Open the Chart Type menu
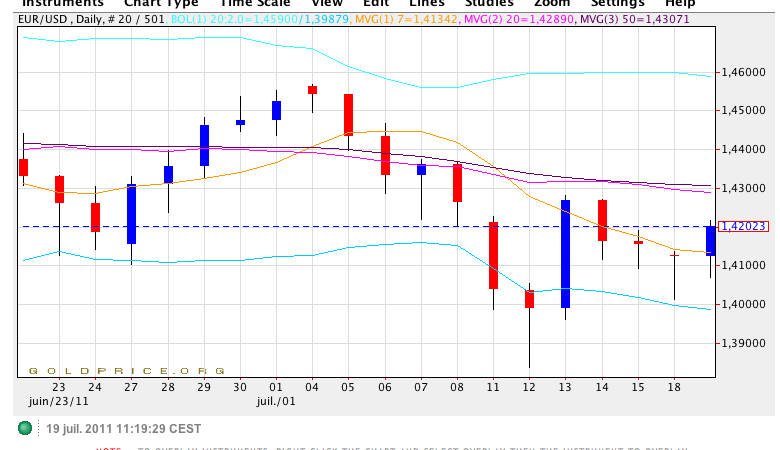The height and width of the screenshot is (450, 780). click(161, 4)
